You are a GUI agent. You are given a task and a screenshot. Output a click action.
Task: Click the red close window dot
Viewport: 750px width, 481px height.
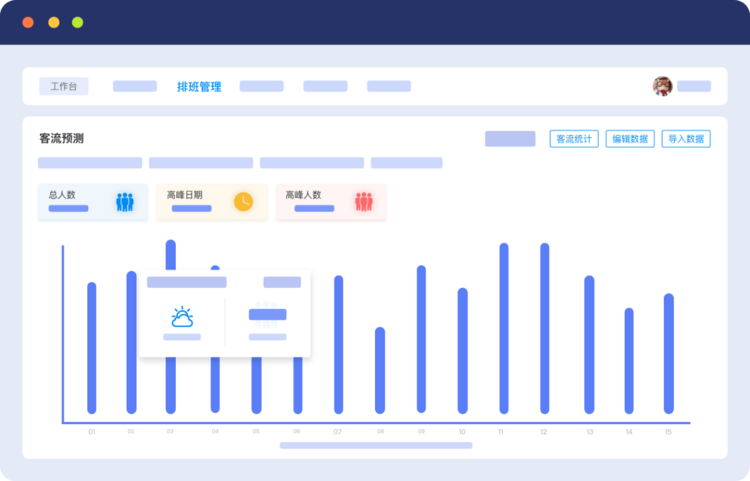click(28, 22)
